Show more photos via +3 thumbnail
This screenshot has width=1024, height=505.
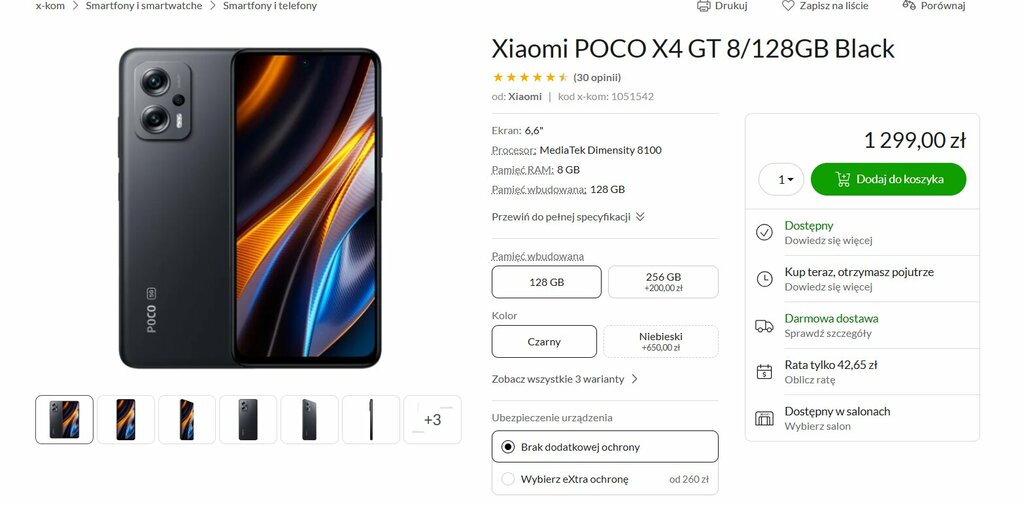tap(432, 419)
